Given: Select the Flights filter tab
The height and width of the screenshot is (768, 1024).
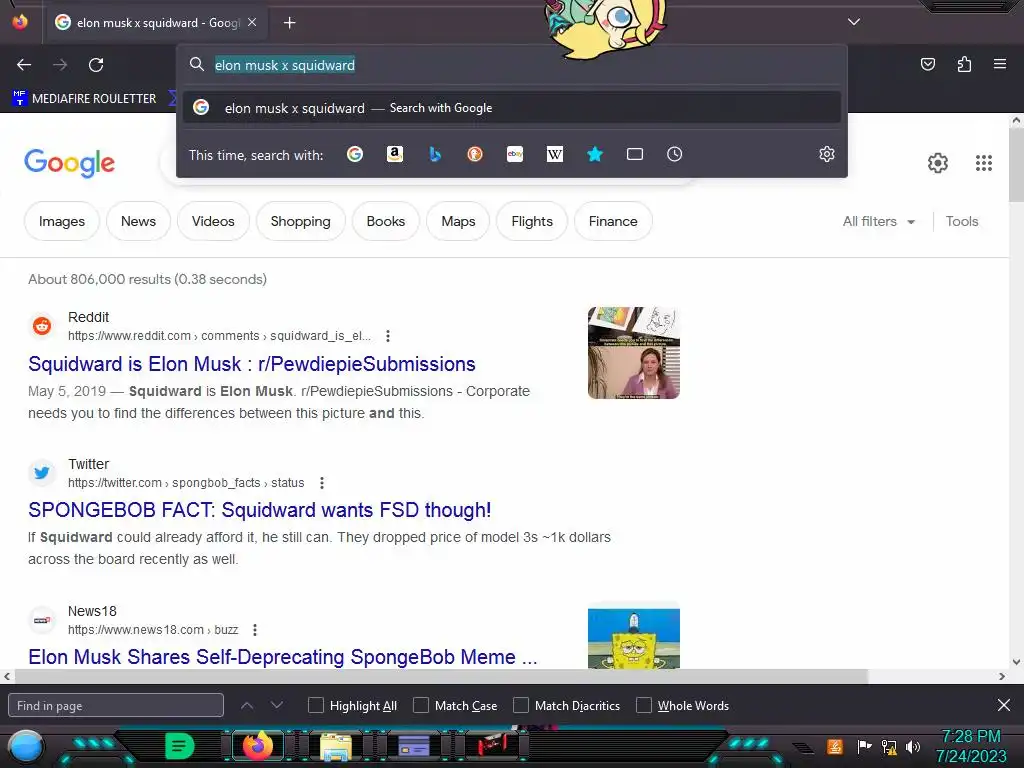Looking at the screenshot, I should (532, 221).
